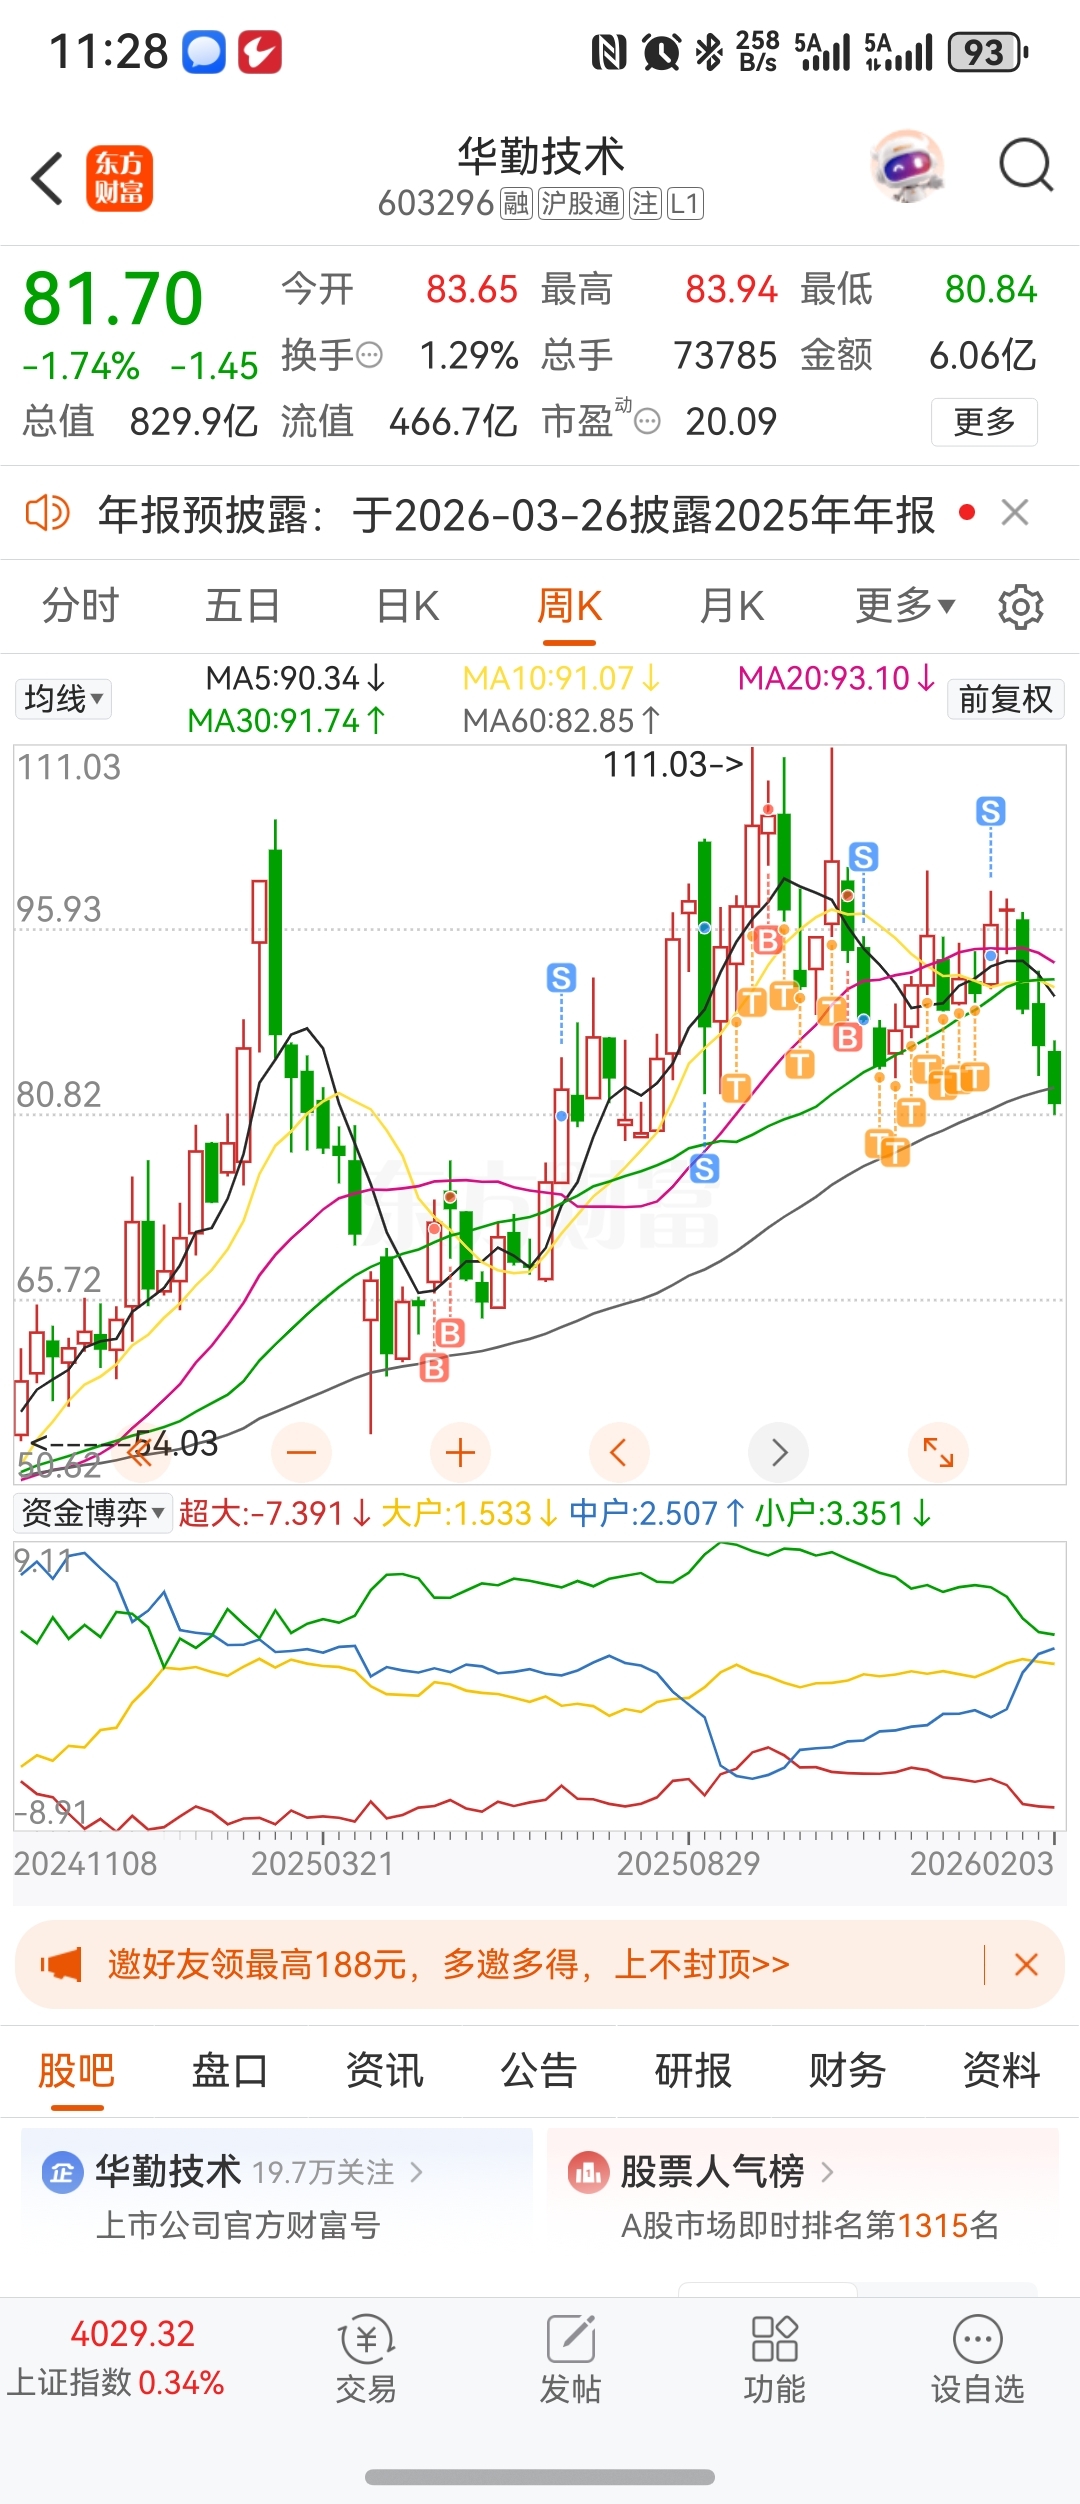
Task: Open the 公告 tab
Action: pos(539,2070)
